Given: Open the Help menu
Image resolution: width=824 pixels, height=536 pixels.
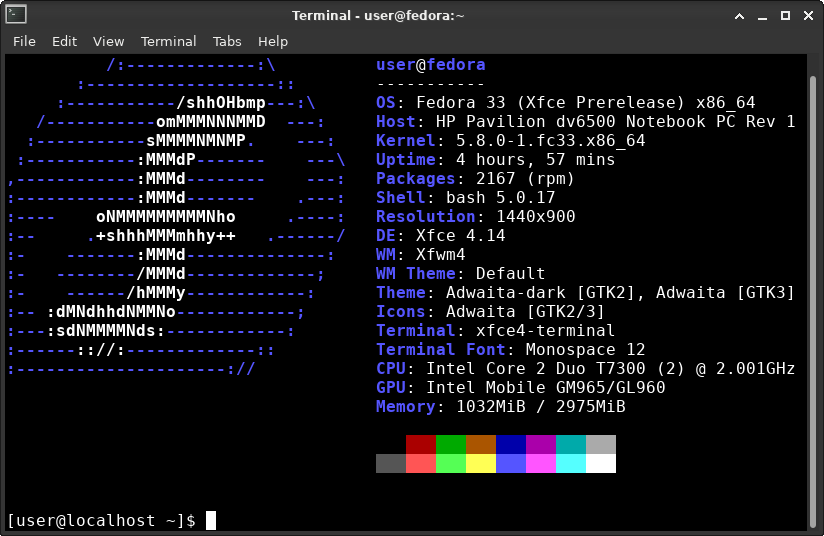Looking at the screenshot, I should (x=273, y=42).
